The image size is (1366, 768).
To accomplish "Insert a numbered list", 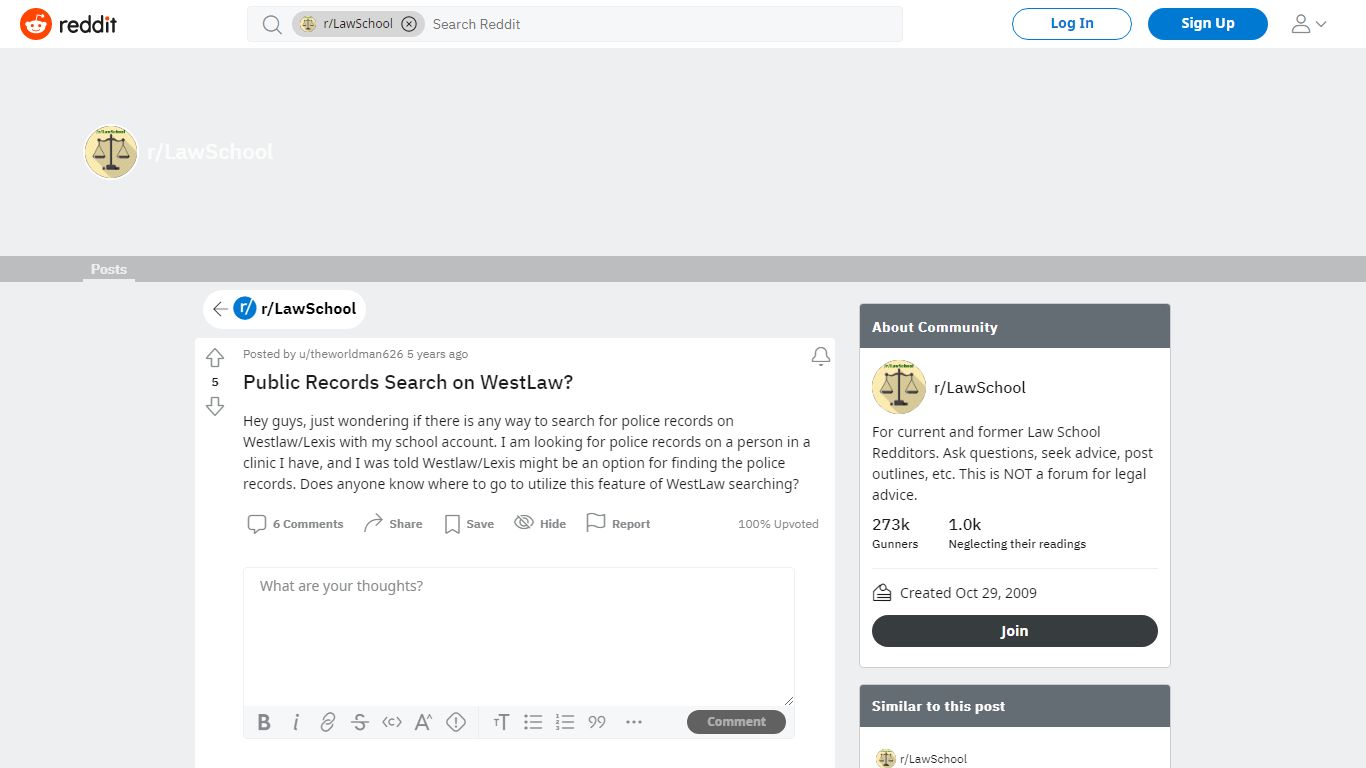I will click(565, 722).
